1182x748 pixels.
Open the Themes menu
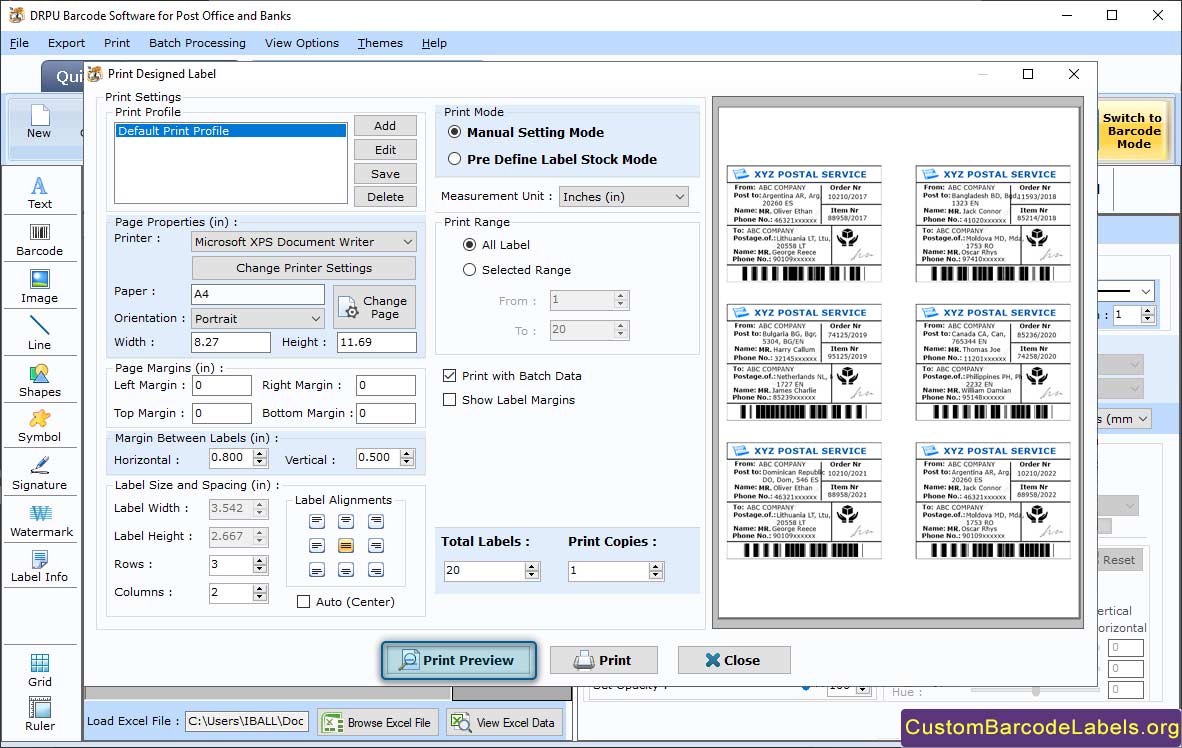click(380, 43)
